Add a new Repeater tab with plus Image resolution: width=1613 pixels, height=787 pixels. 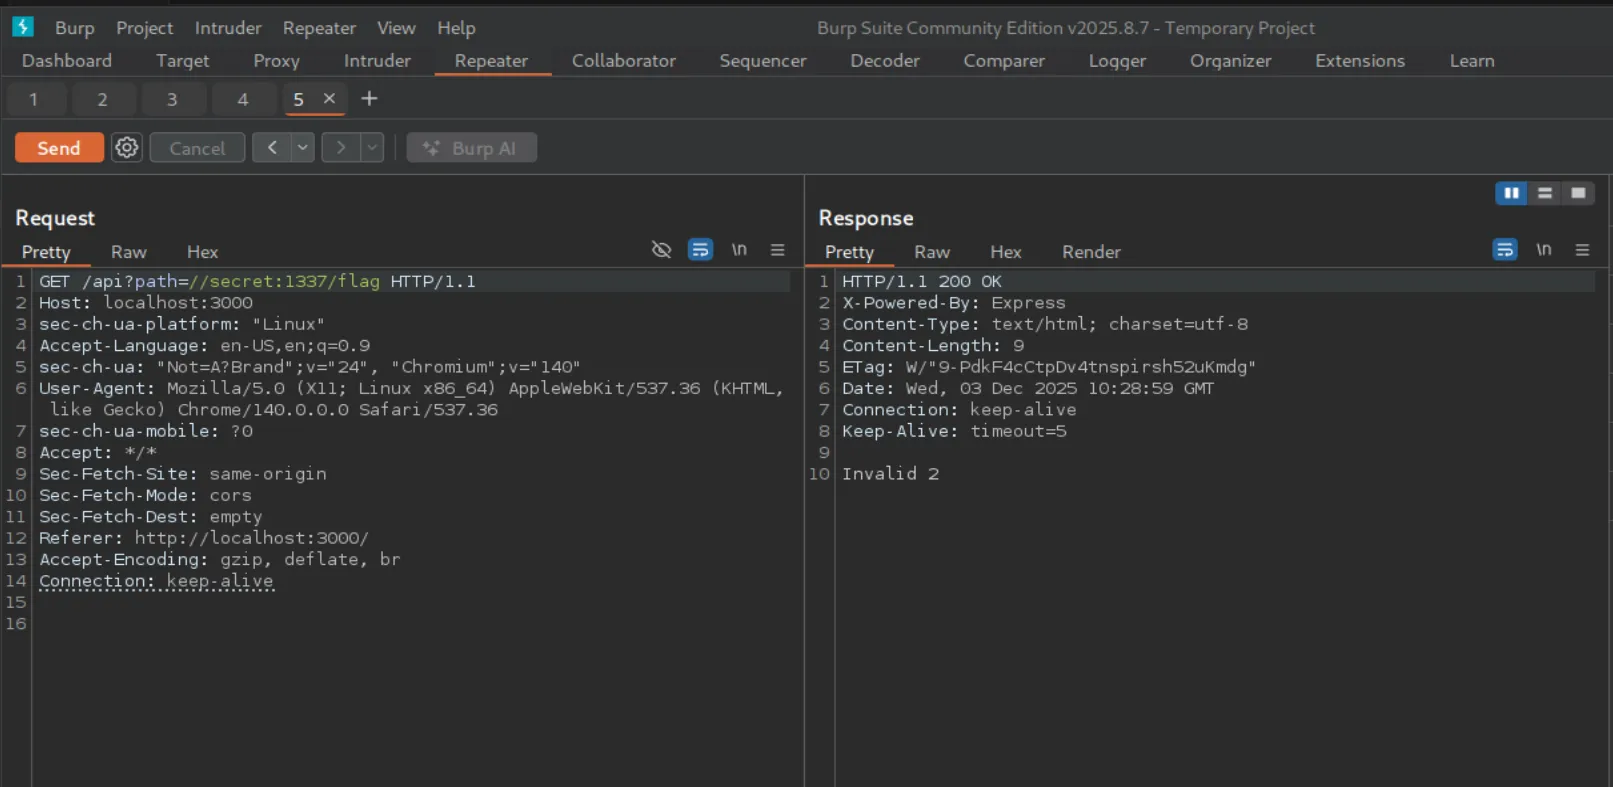point(369,99)
